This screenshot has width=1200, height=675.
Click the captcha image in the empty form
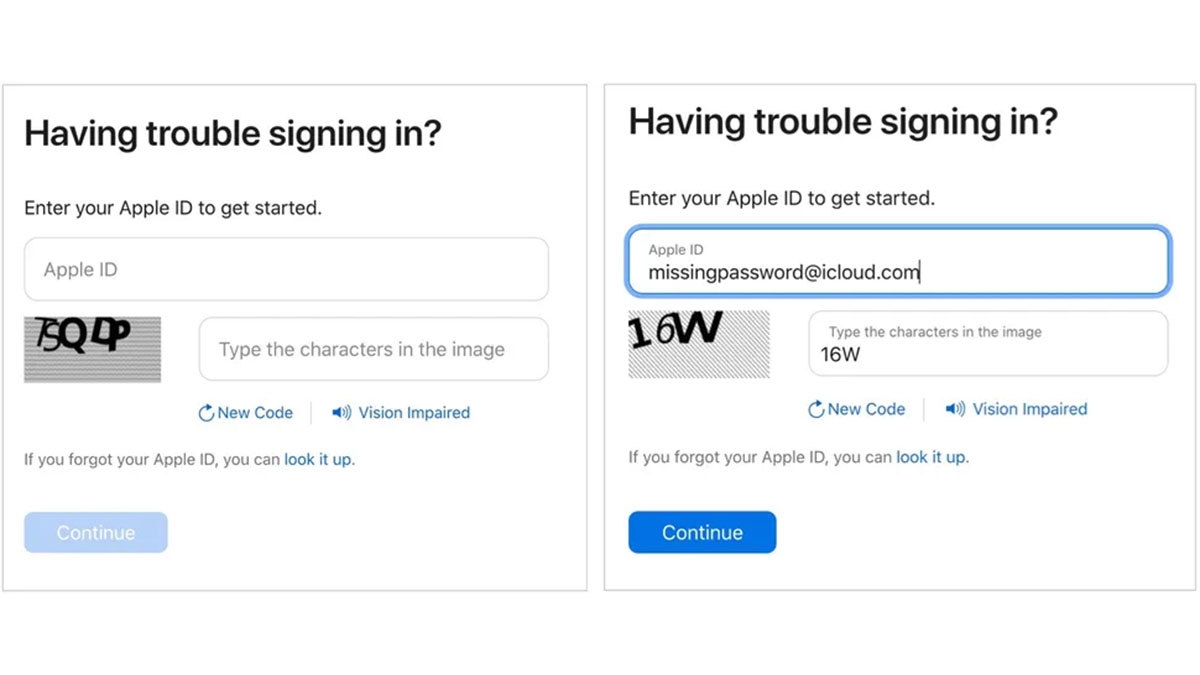tap(92, 349)
